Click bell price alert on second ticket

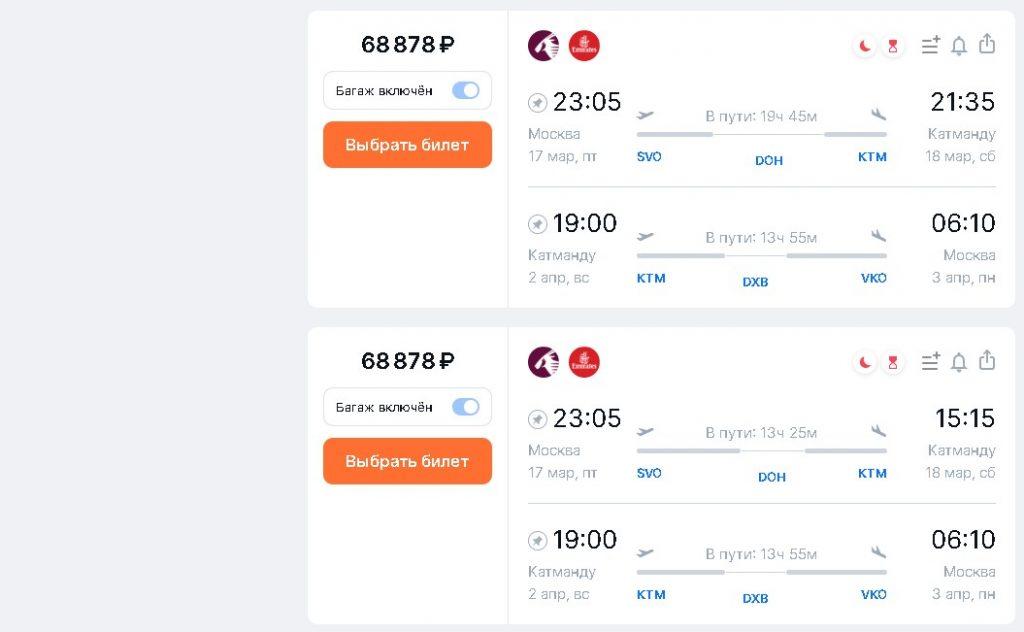(959, 362)
